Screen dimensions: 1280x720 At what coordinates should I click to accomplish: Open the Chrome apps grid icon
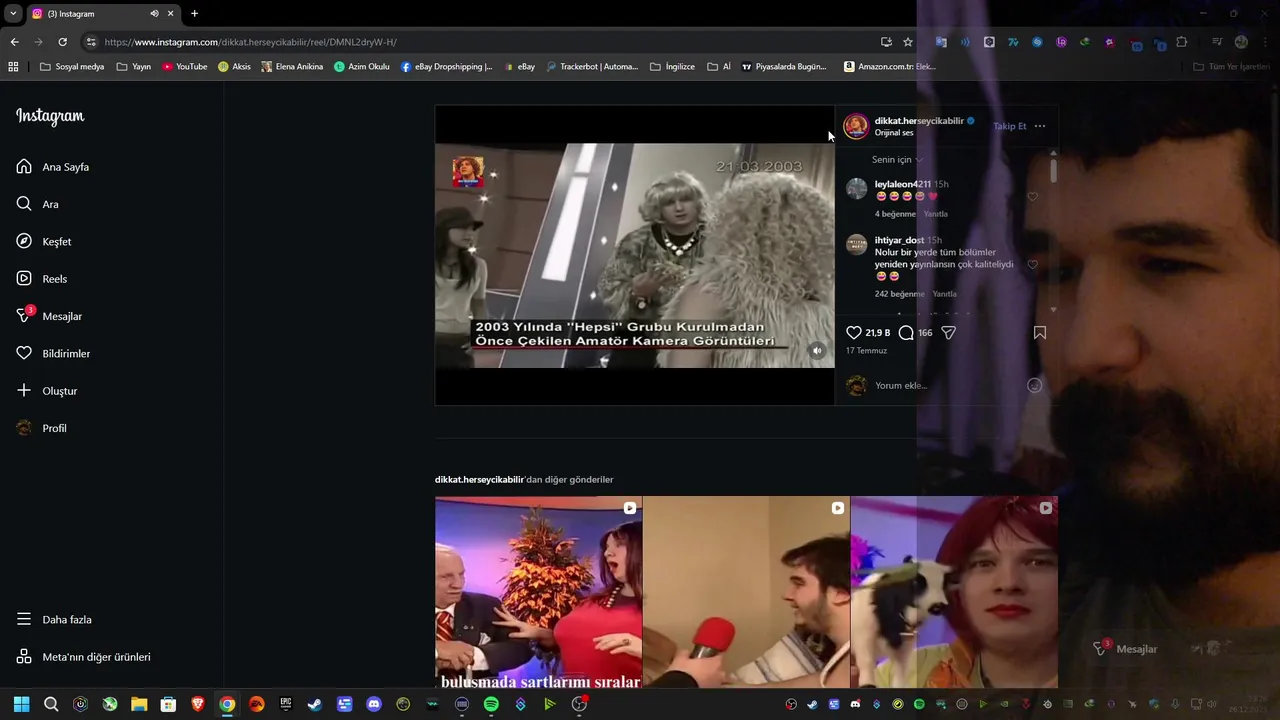tap(13, 67)
